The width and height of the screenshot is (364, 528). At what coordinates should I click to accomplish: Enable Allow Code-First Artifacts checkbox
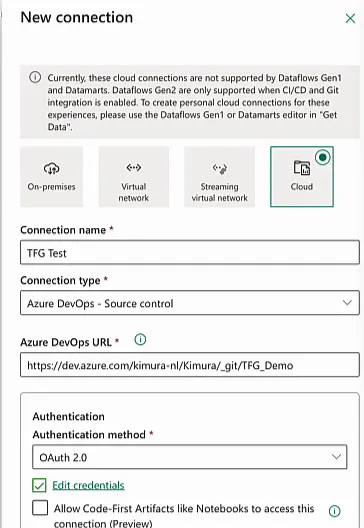(x=40, y=508)
